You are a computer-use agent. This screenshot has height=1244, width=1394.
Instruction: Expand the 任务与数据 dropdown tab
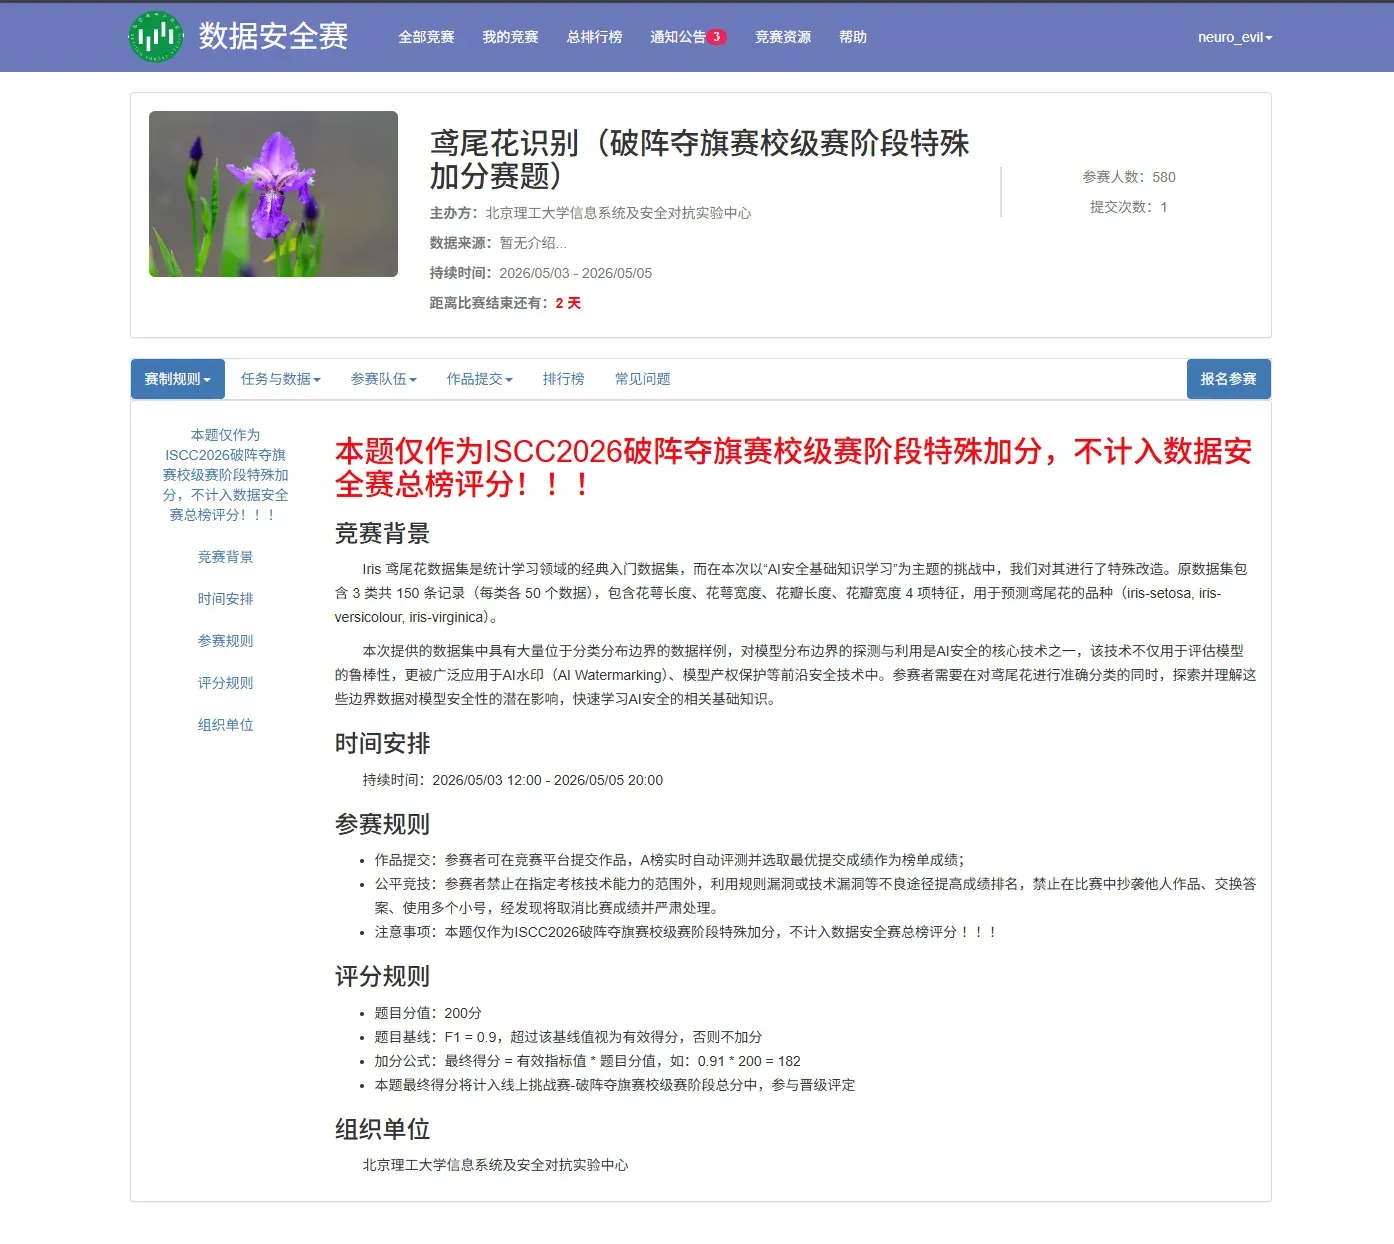(x=281, y=379)
